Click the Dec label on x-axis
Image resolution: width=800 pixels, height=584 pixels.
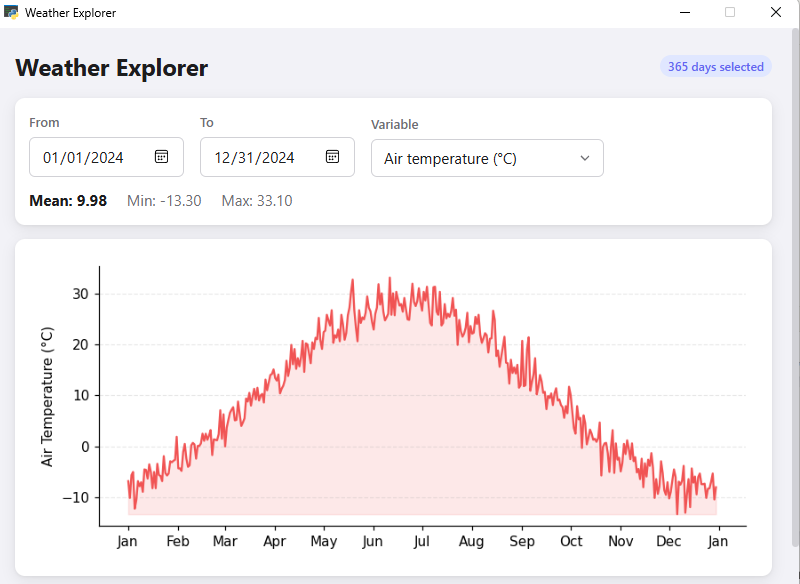coord(669,541)
